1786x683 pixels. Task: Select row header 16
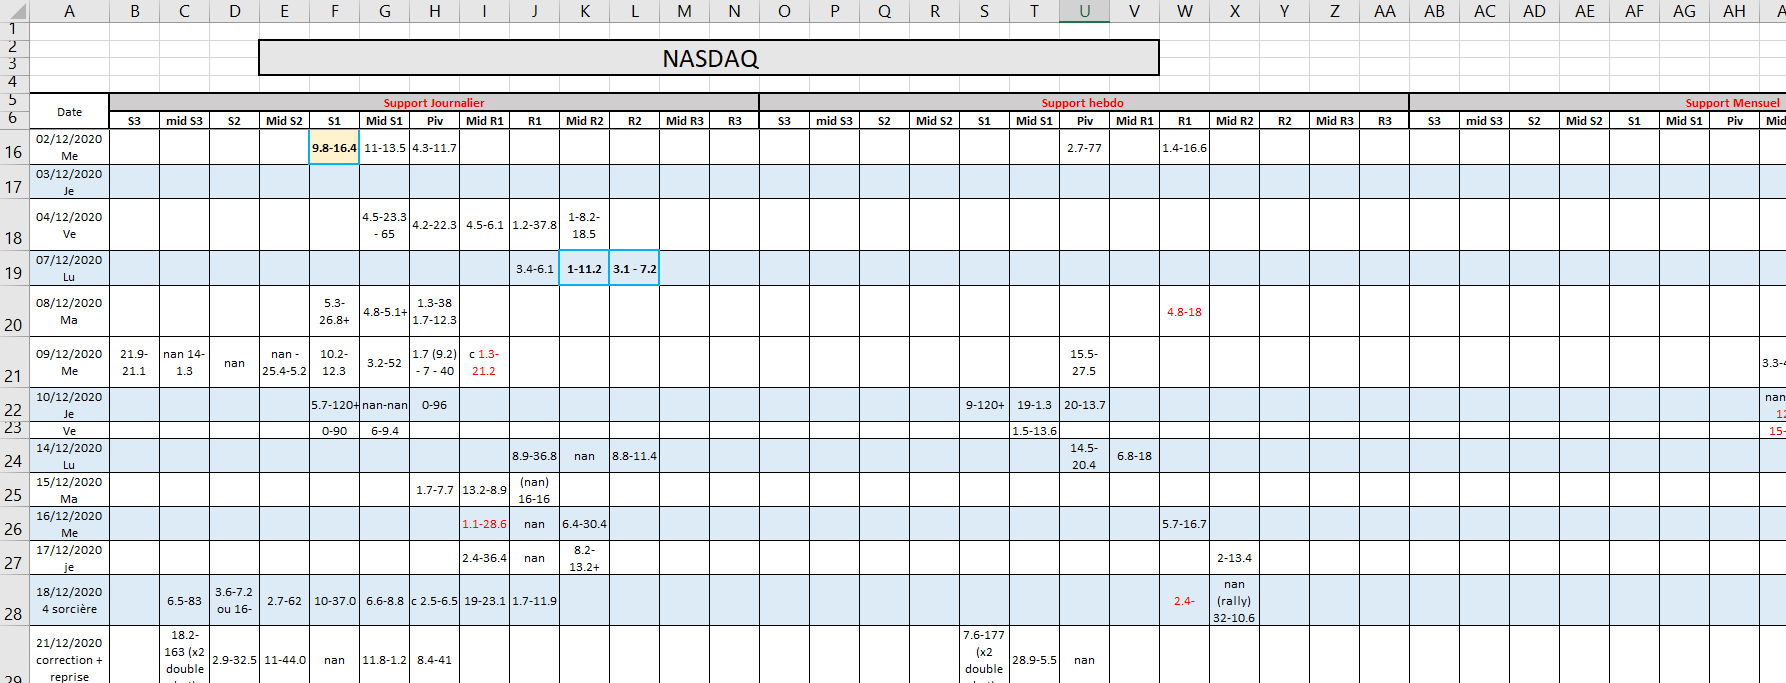14,147
